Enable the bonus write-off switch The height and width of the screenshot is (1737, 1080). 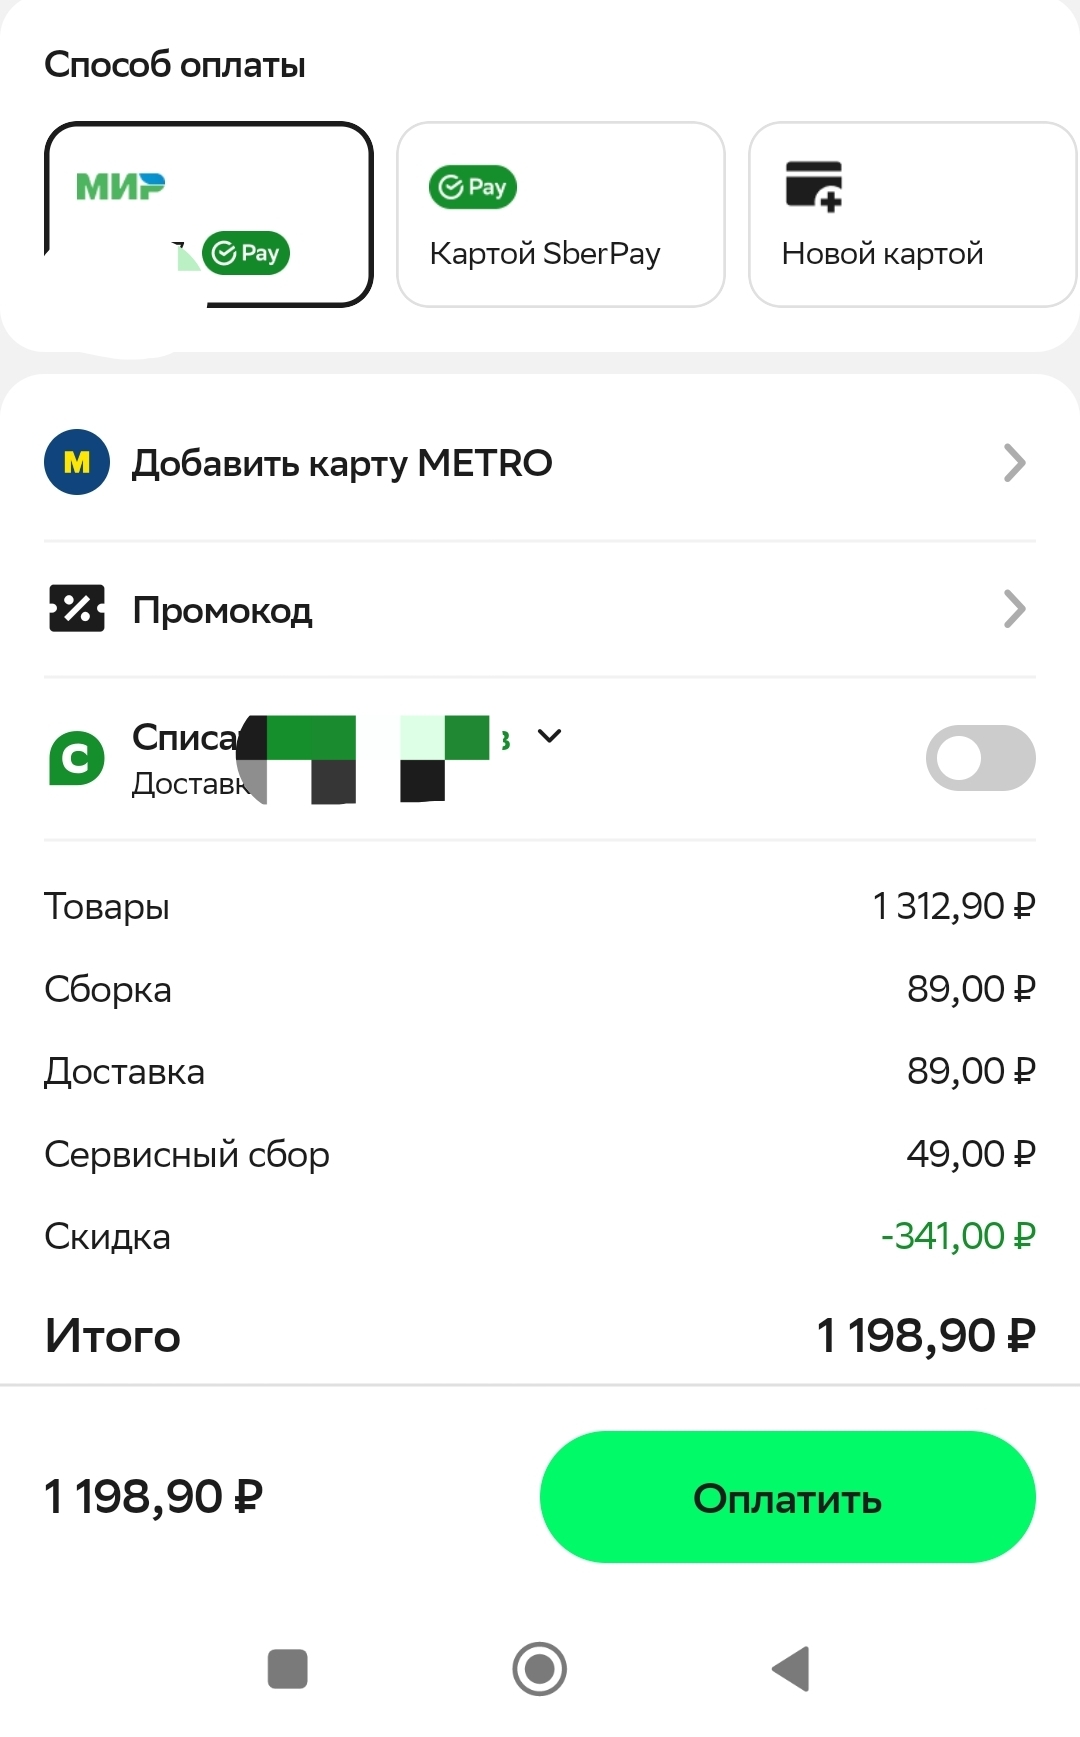click(x=980, y=758)
